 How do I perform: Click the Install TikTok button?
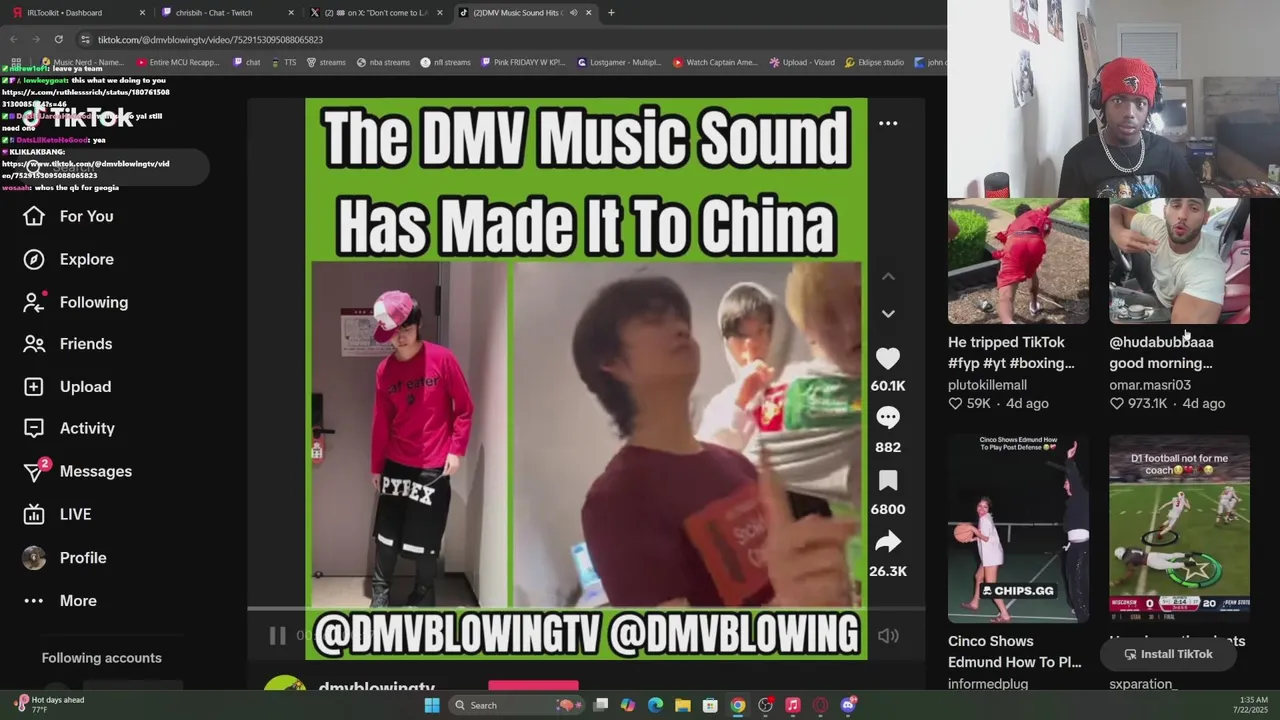(1168, 654)
